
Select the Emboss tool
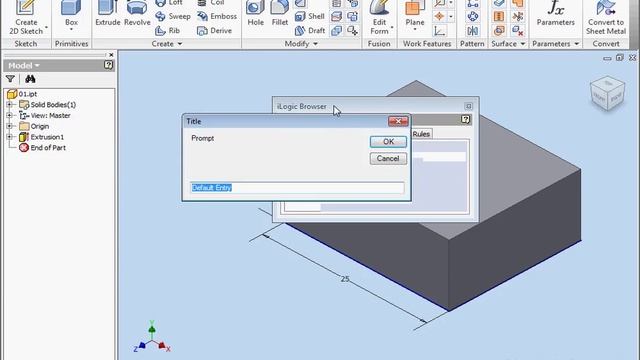pyautogui.click(x=217, y=16)
